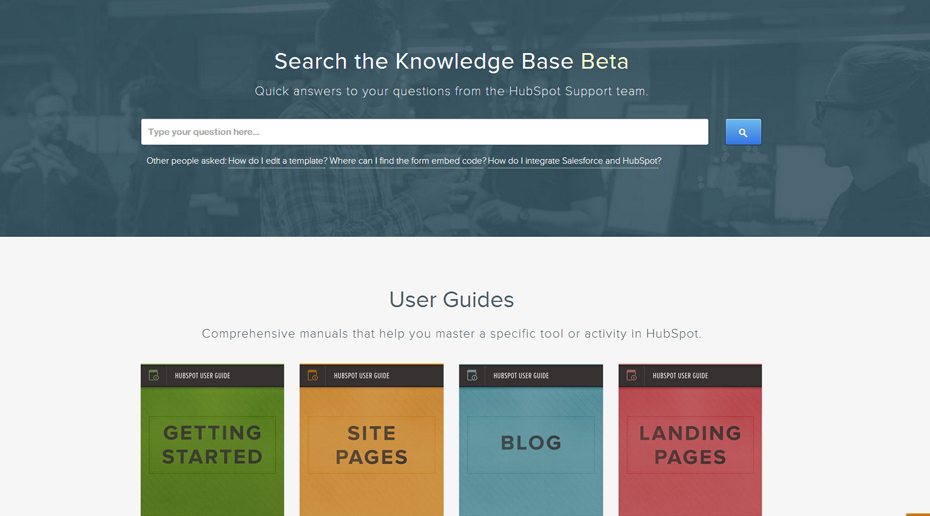The width and height of the screenshot is (930, 516).
Task: Click the 'Search the Knowledge Base Beta' heading
Action: point(451,61)
